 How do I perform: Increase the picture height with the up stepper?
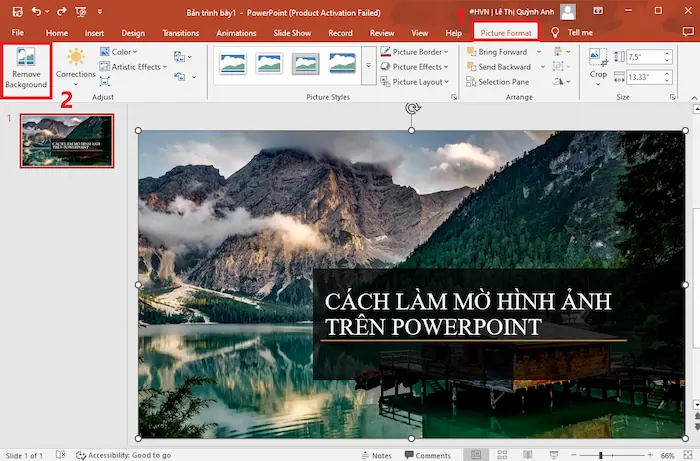[x=667, y=54]
